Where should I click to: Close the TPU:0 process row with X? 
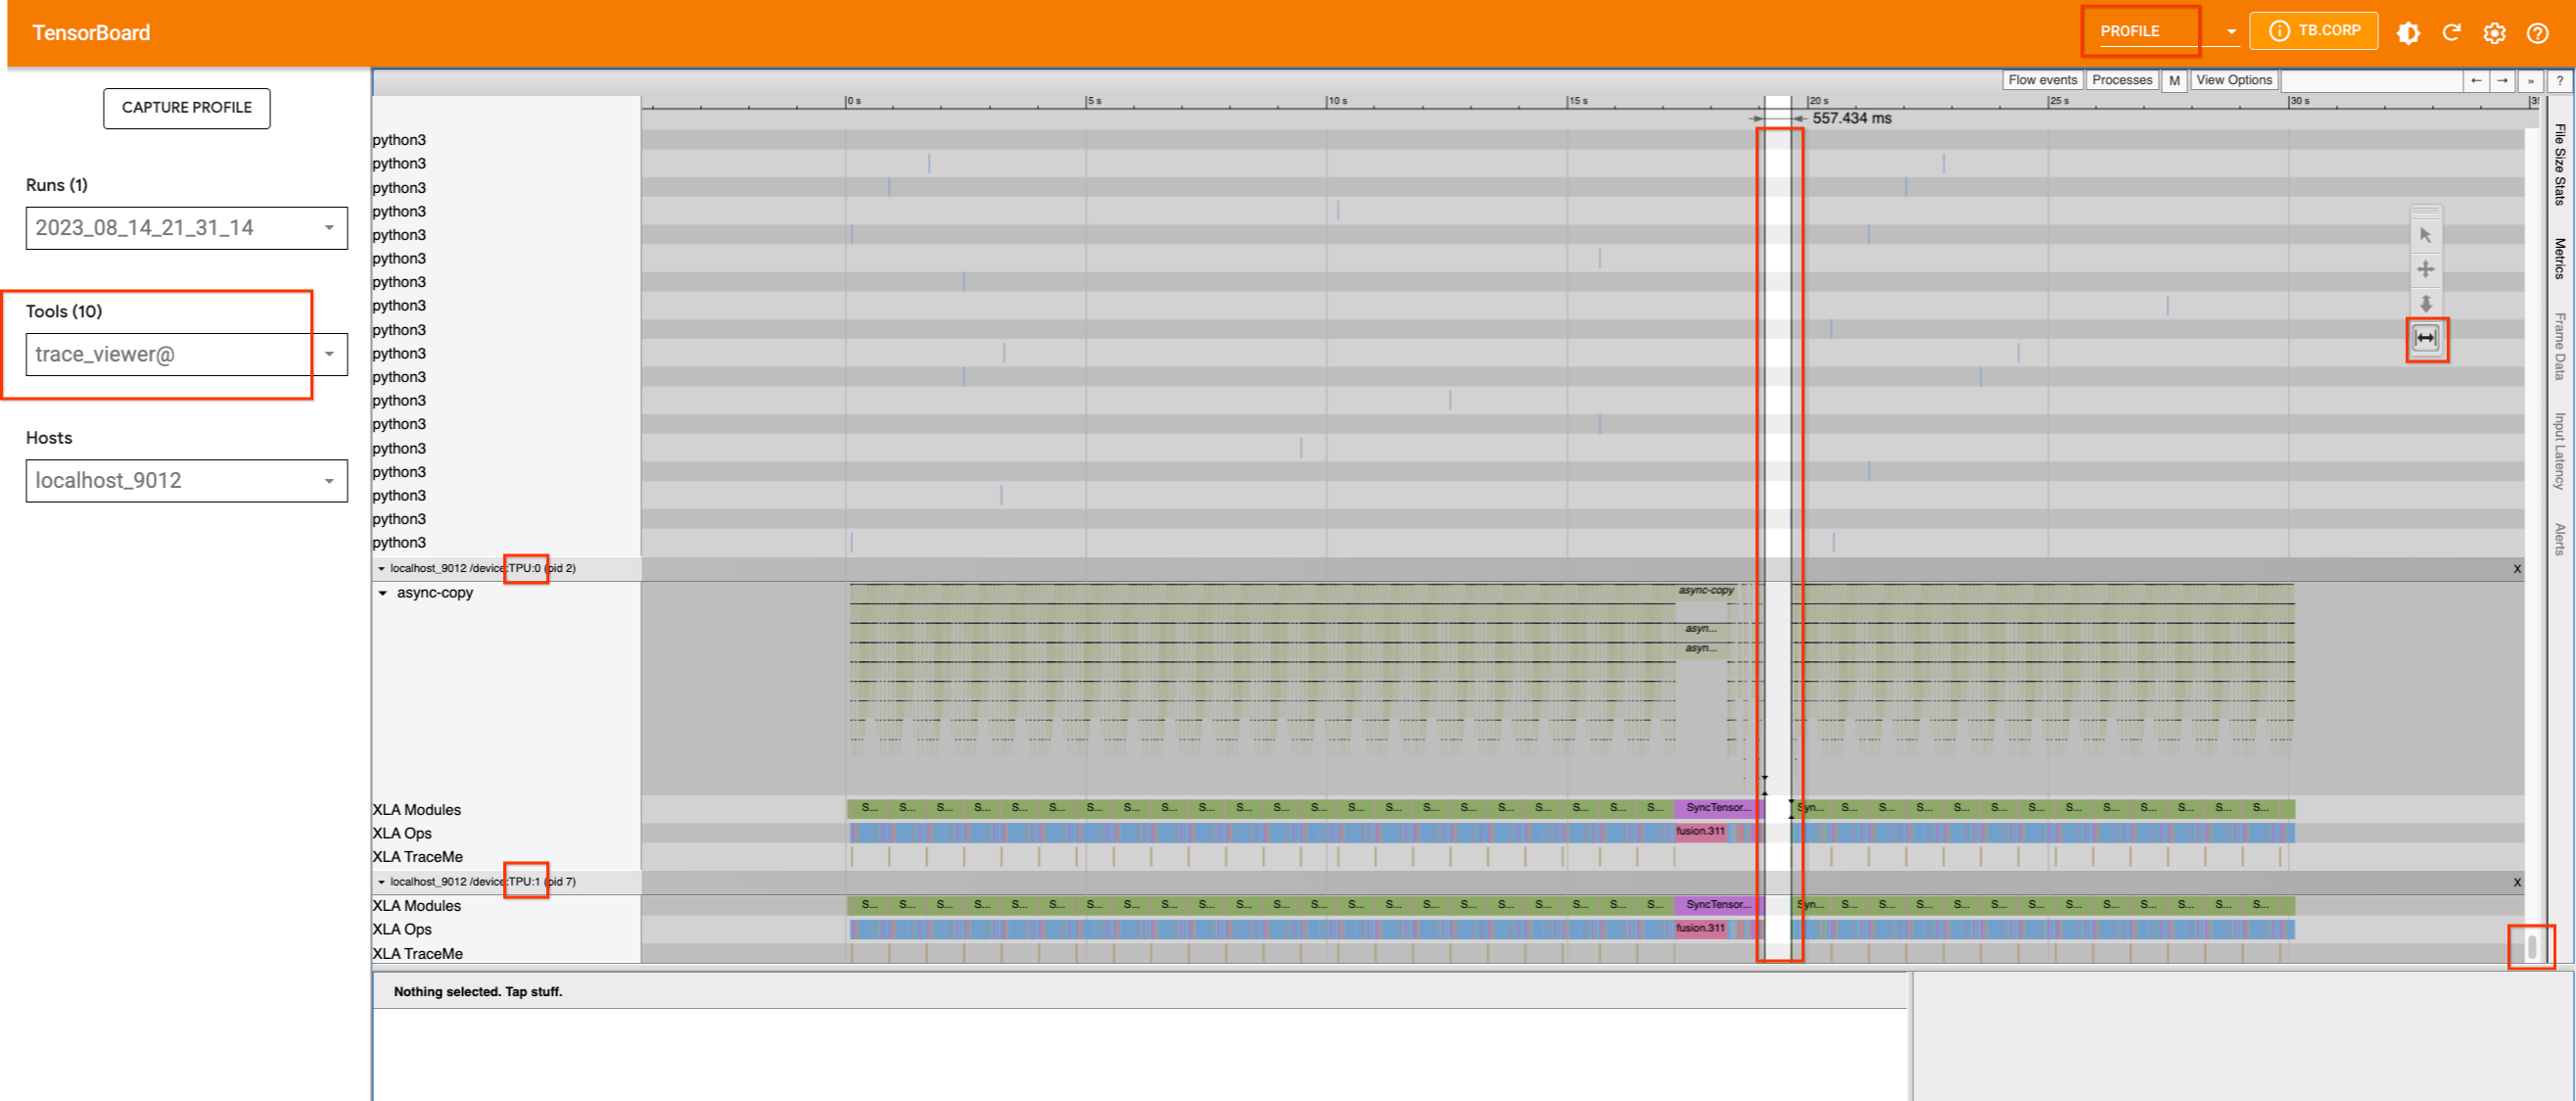click(x=2517, y=569)
